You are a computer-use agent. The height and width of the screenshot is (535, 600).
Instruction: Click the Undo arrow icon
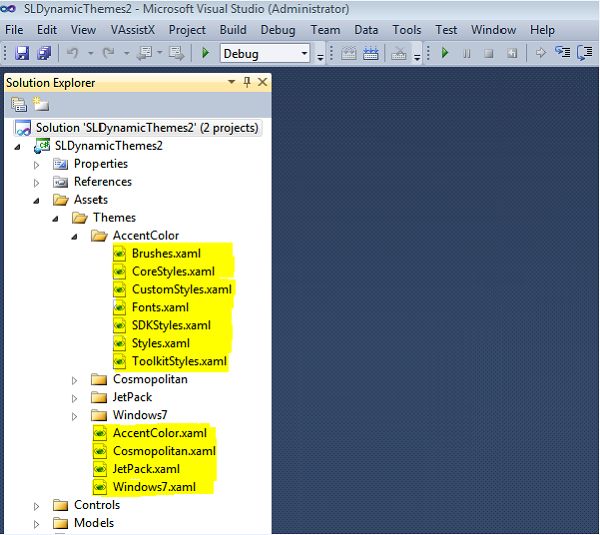[72, 53]
